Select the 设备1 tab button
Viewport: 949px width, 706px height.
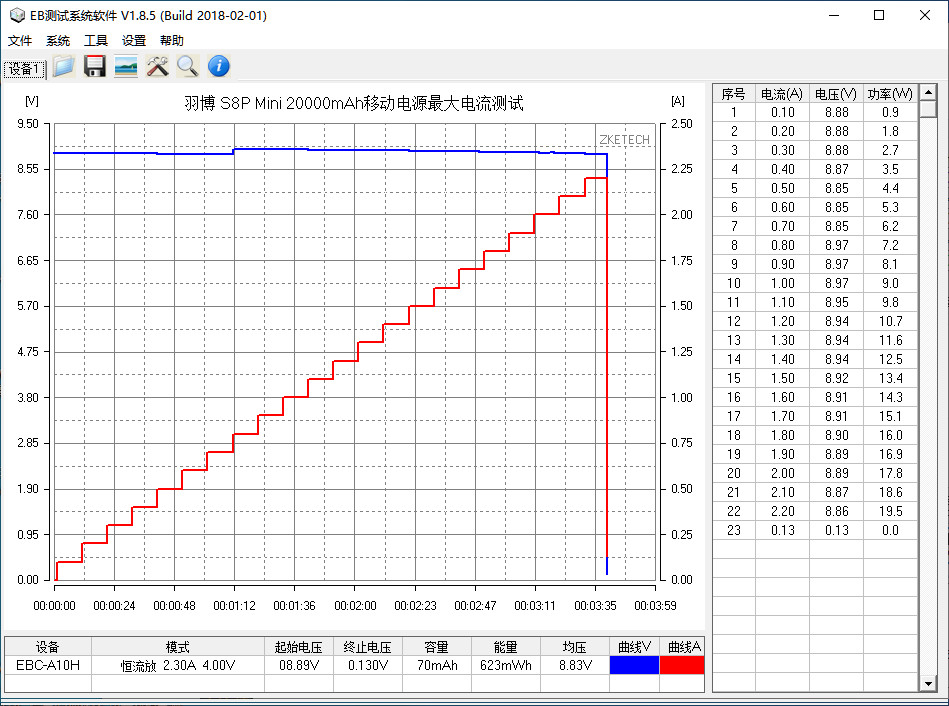coord(25,68)
